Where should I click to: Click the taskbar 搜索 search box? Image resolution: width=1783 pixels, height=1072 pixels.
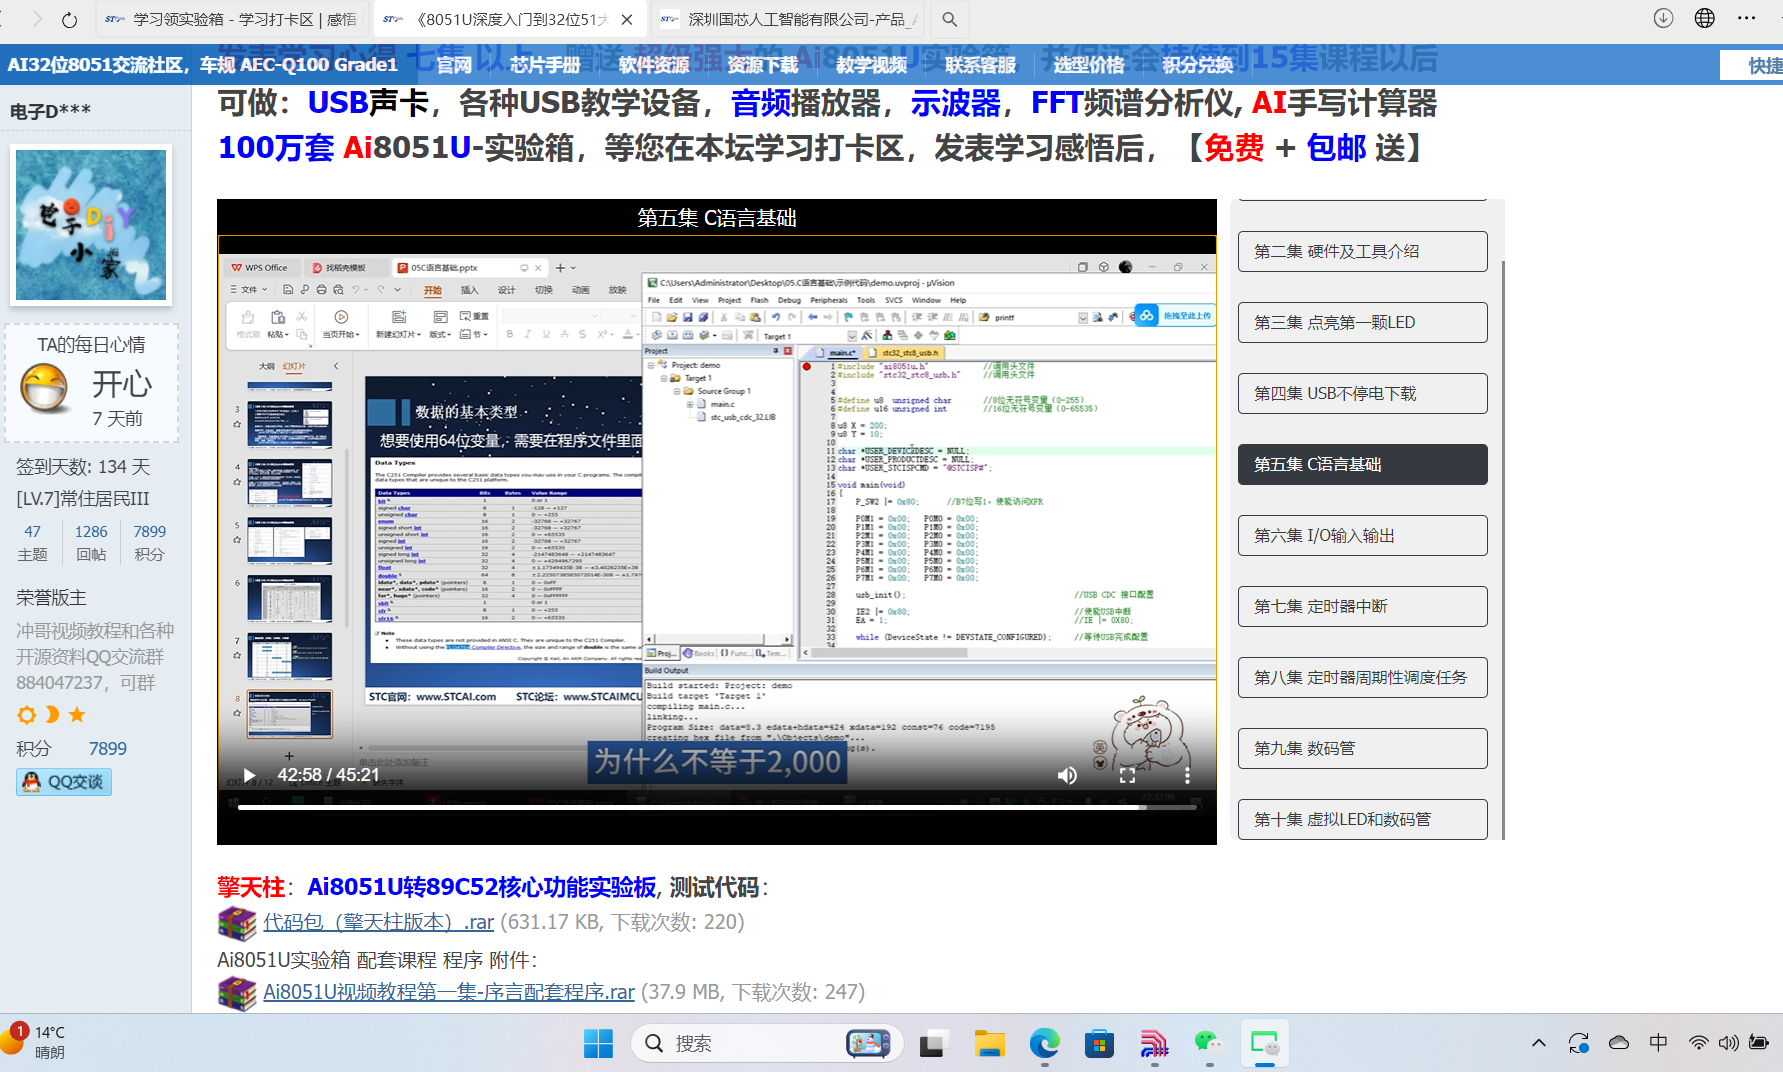click(767, 1043)
